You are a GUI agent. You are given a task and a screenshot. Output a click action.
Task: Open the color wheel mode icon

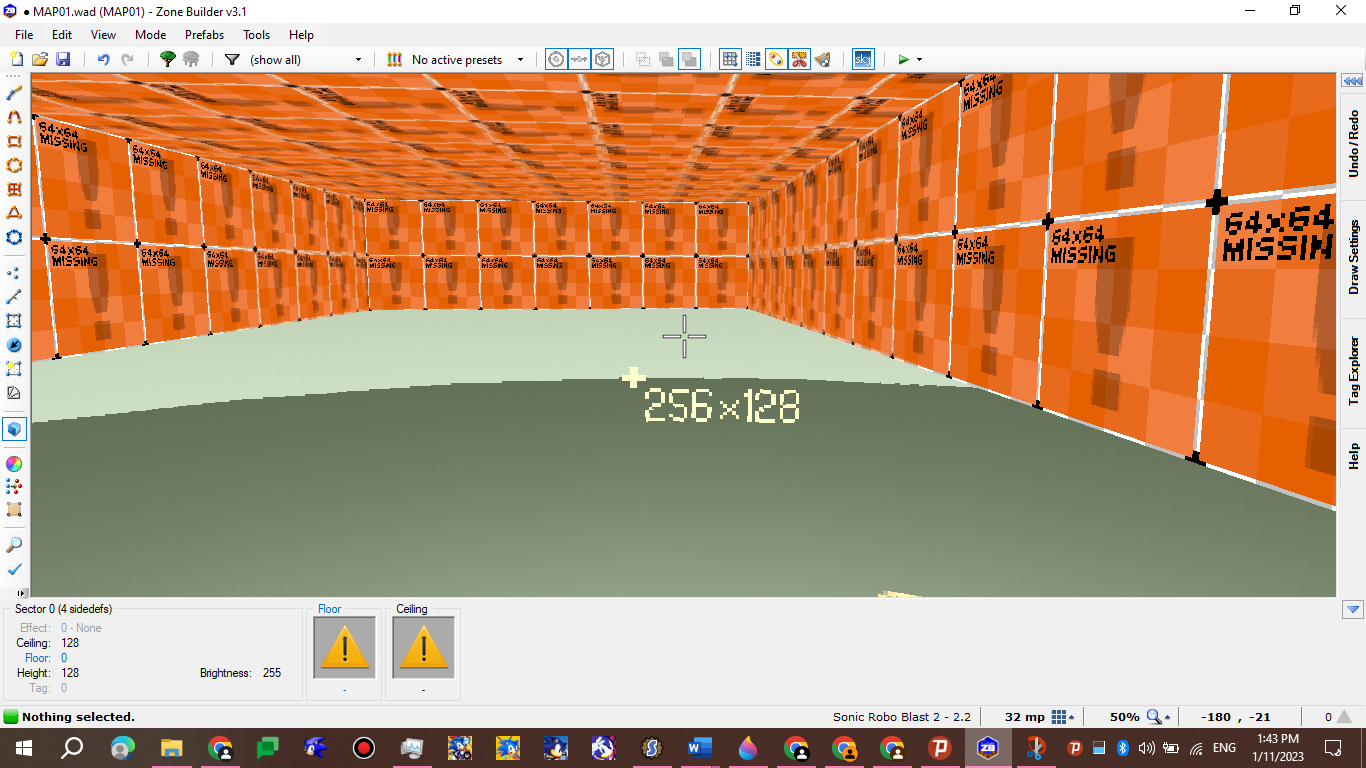point(14,463)
